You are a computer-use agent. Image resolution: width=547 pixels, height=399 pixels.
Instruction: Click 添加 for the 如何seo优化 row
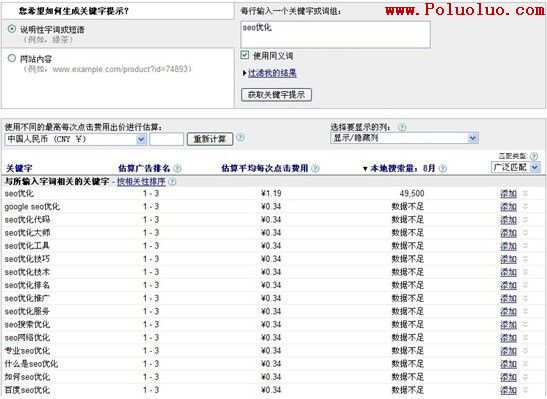(508, 377)
